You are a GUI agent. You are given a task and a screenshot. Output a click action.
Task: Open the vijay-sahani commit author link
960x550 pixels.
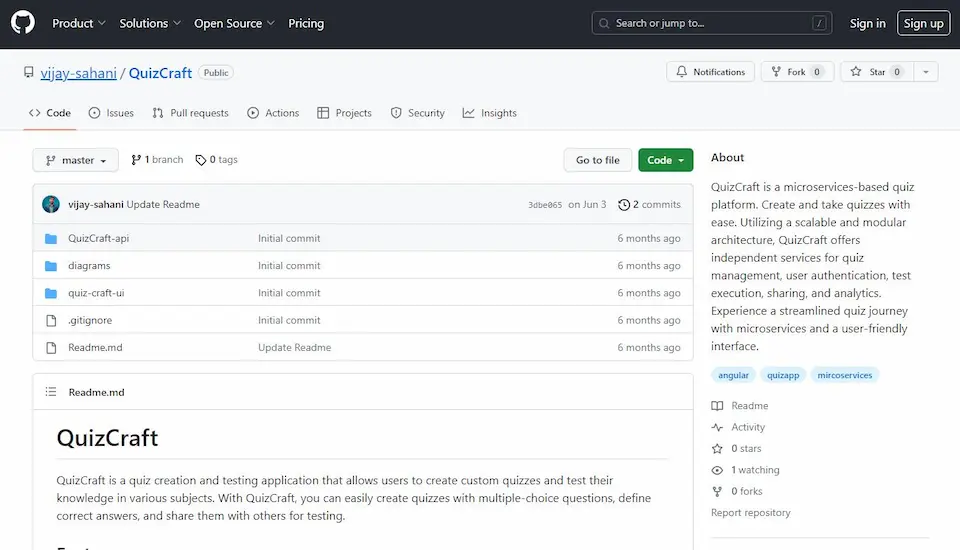[96, 205]
